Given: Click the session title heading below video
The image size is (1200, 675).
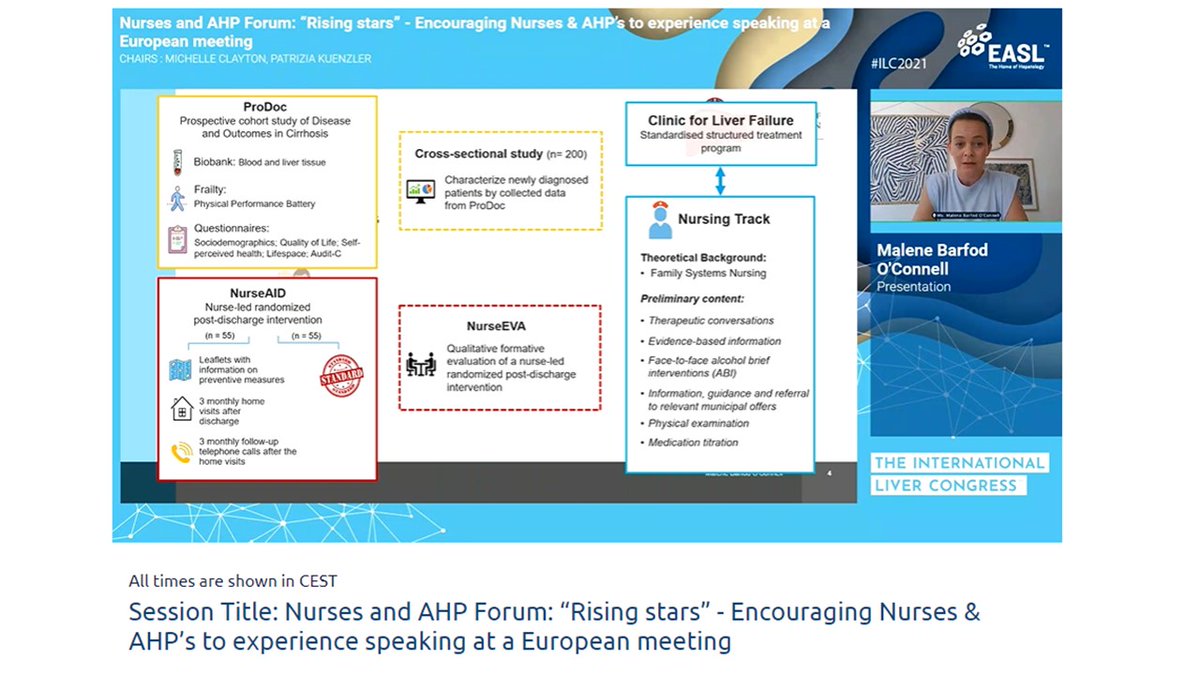Looking at the screenshot, I should (554, 626).
